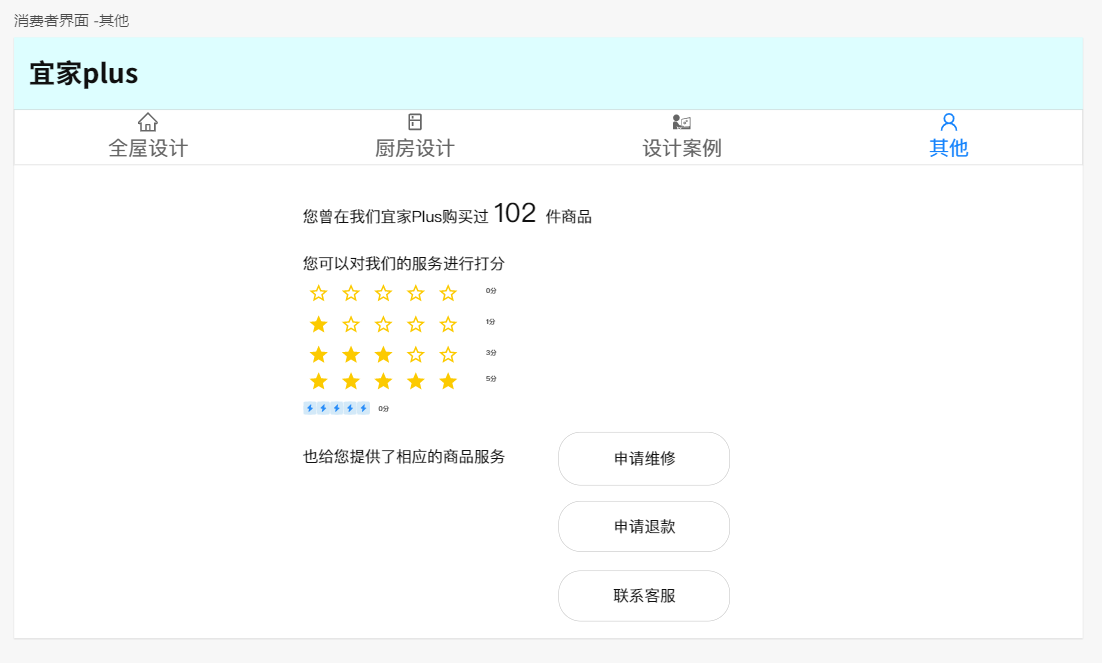The height and width of the screenshot is (663, 1102).
Task: Click 0分 label beside lightning icons
Action: [383, 408]
